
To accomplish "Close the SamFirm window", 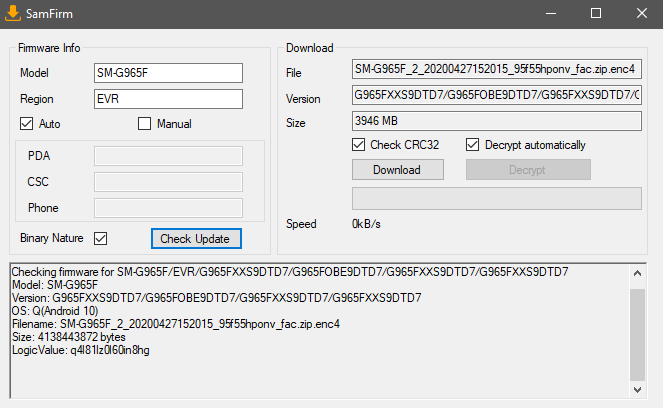I will tap(641, 14).
